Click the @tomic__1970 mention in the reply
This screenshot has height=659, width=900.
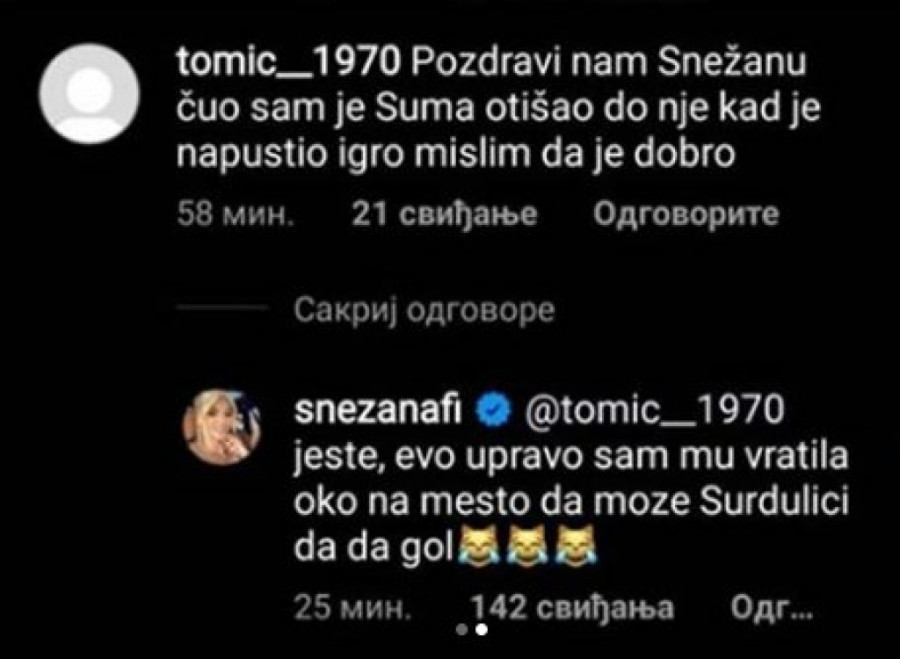tap(652, 411)
